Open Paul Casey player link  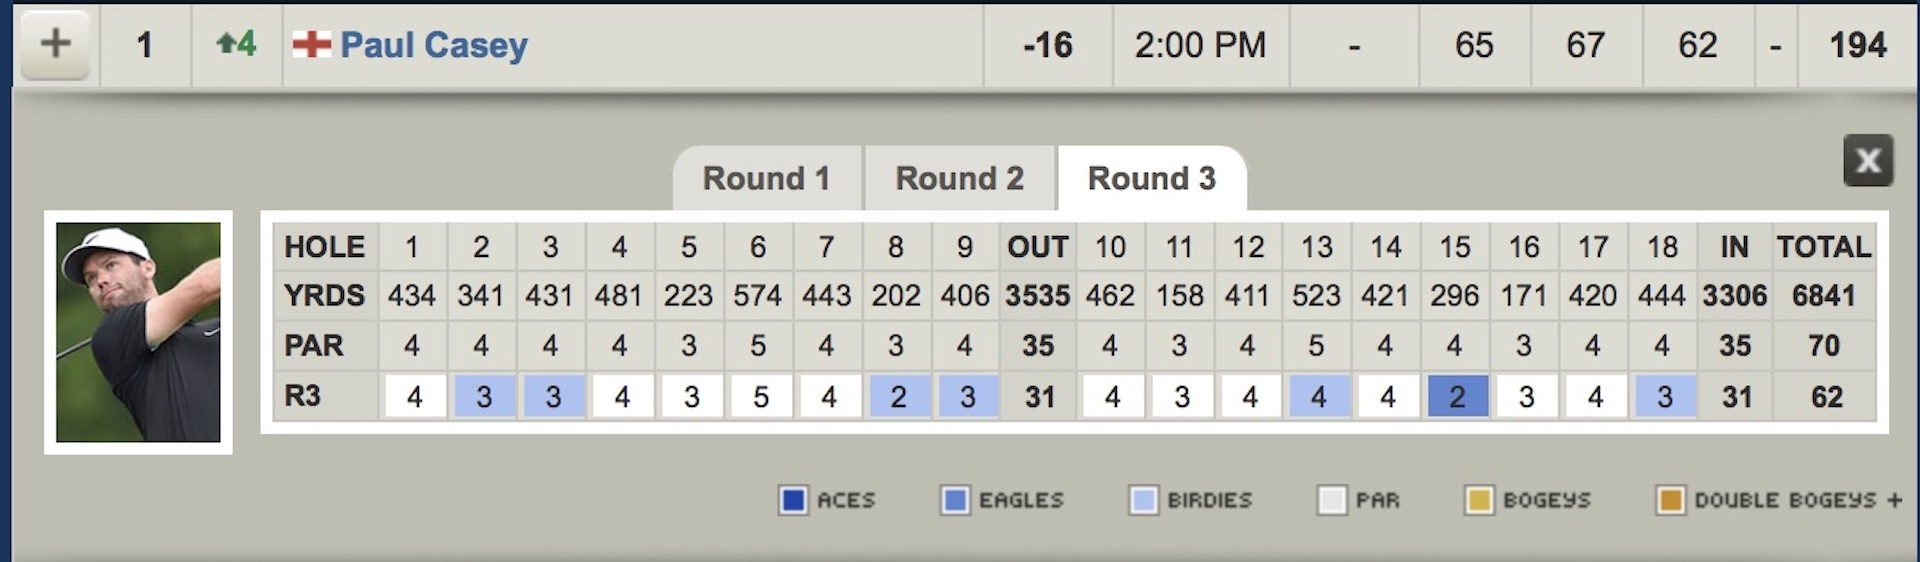(x=434, y=45)
